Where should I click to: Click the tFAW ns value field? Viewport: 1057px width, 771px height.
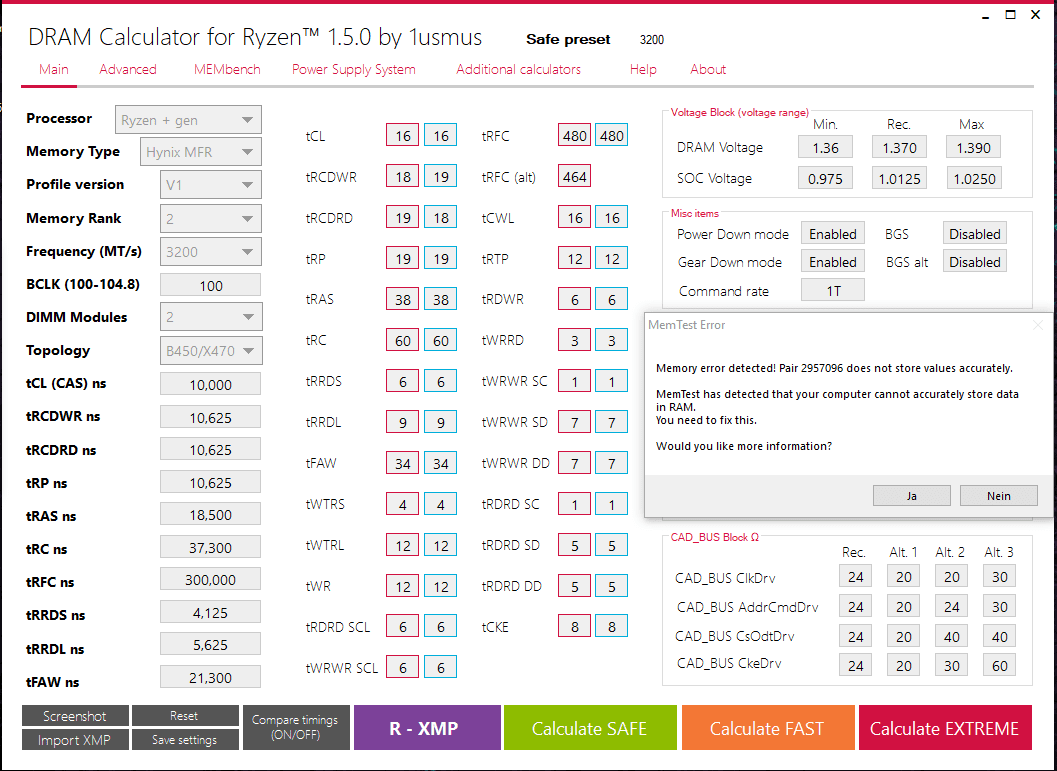210,677
